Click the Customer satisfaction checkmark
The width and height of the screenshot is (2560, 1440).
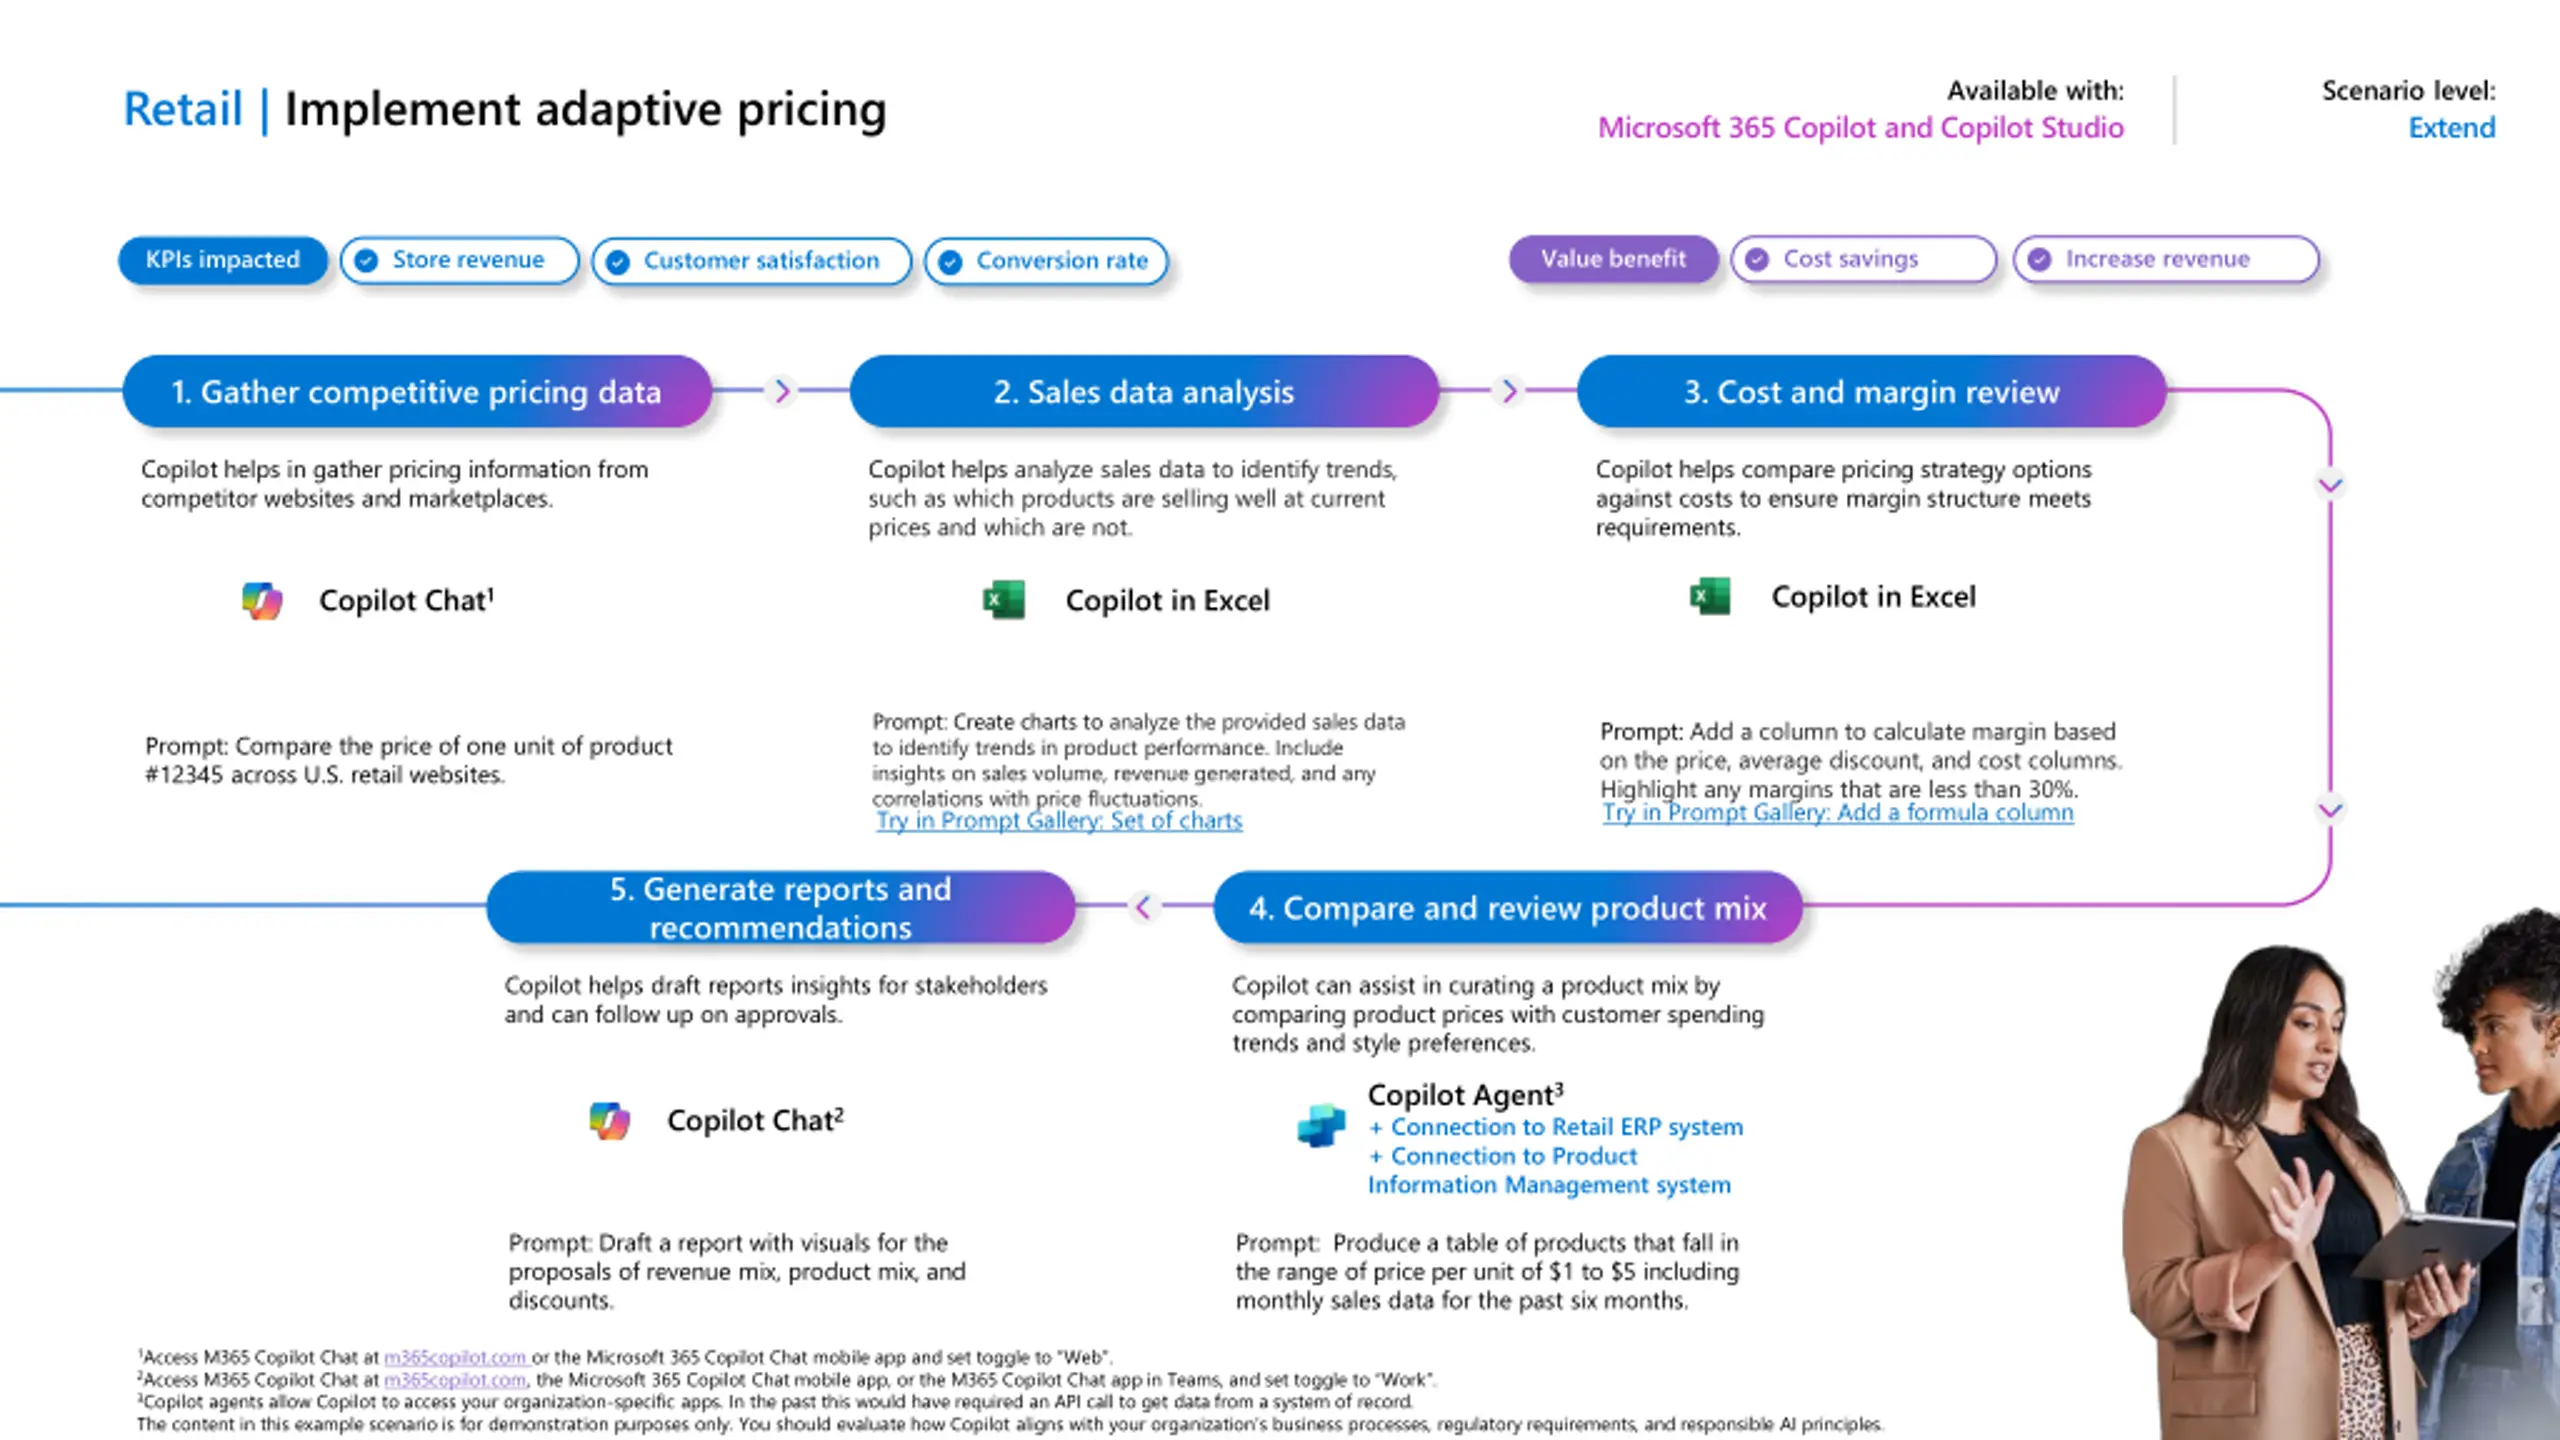(x=618, y=261)
